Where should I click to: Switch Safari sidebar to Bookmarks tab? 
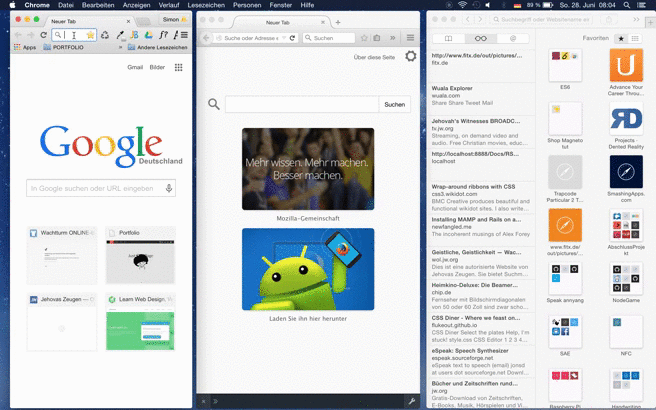click(448, 38)
